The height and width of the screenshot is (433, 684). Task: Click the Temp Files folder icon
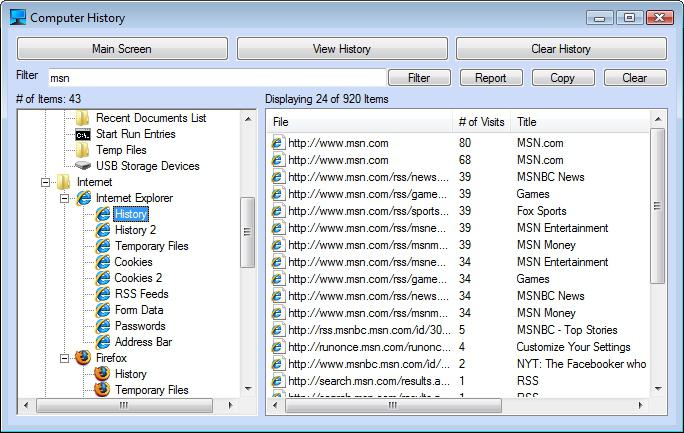(82, 150)
